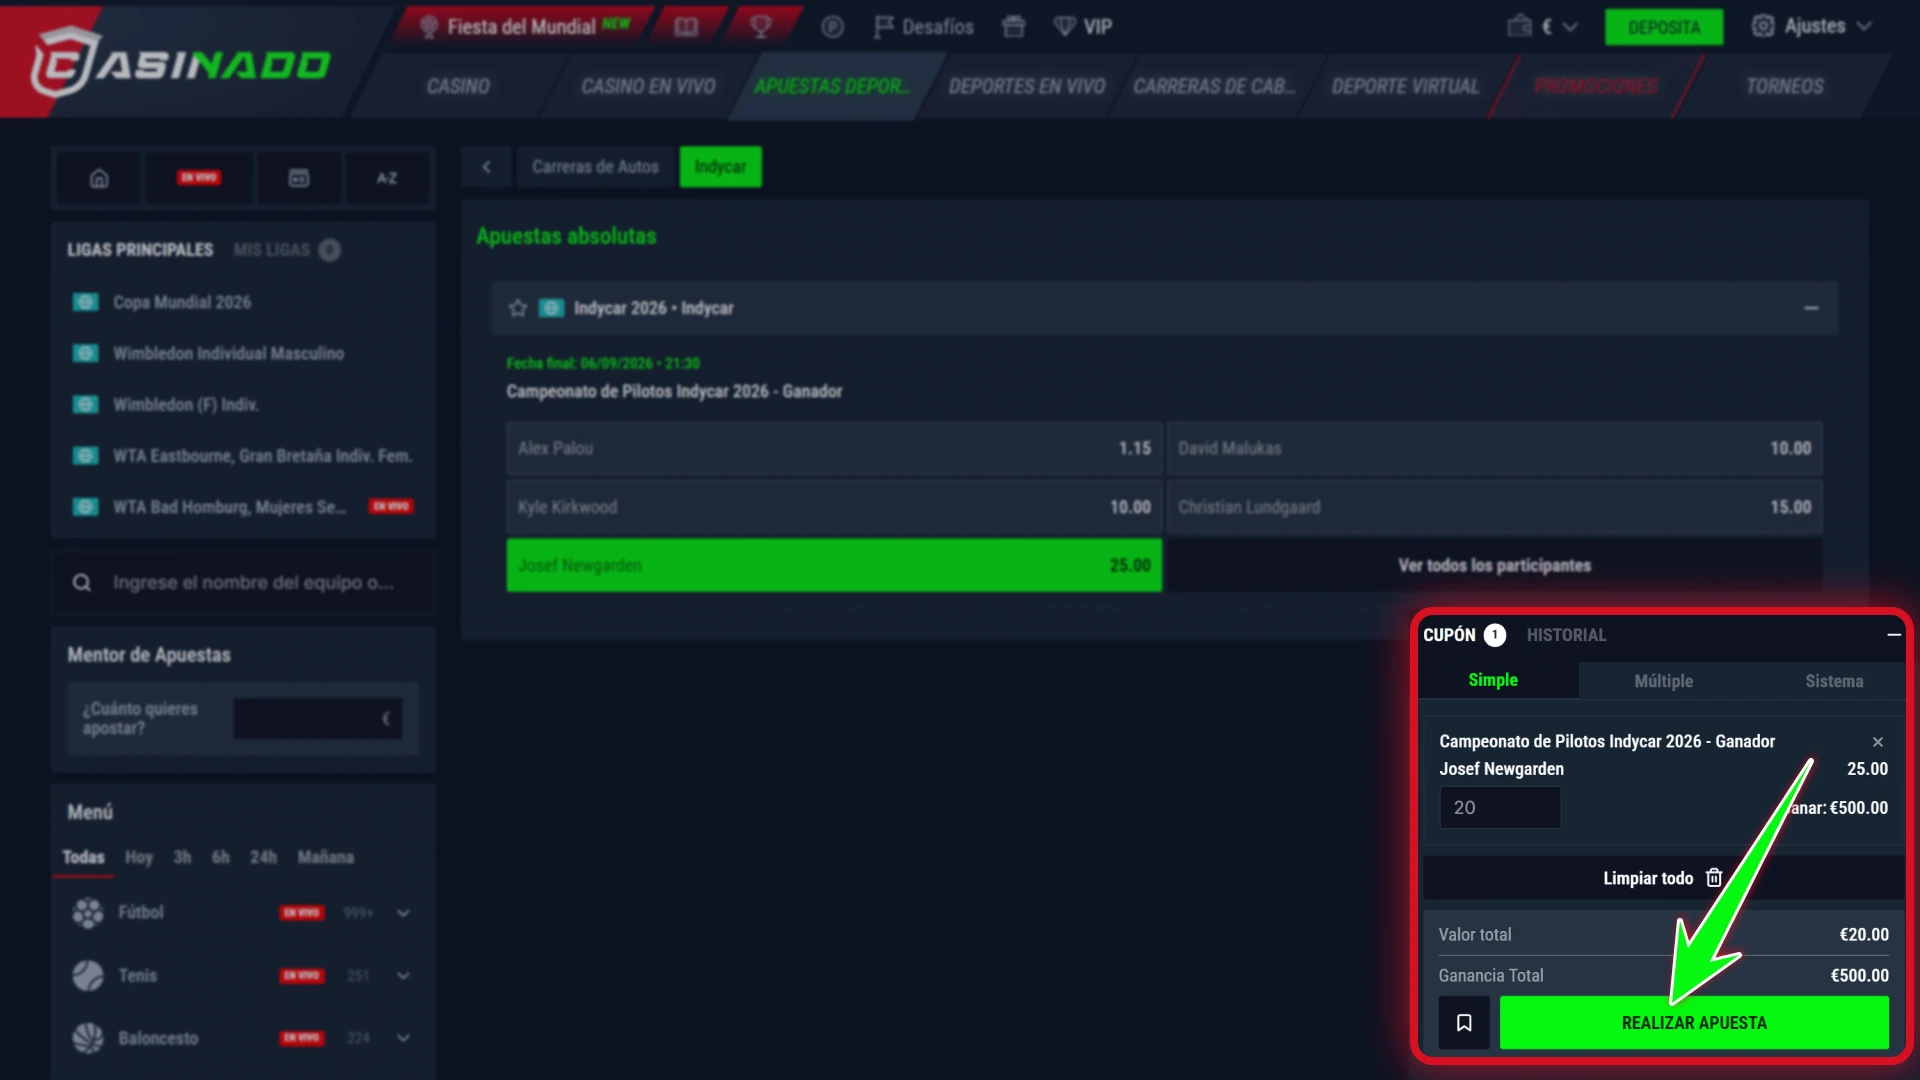Click the team name search field
Screen dimensions: 1920x1080
click(x=243, y=582)
